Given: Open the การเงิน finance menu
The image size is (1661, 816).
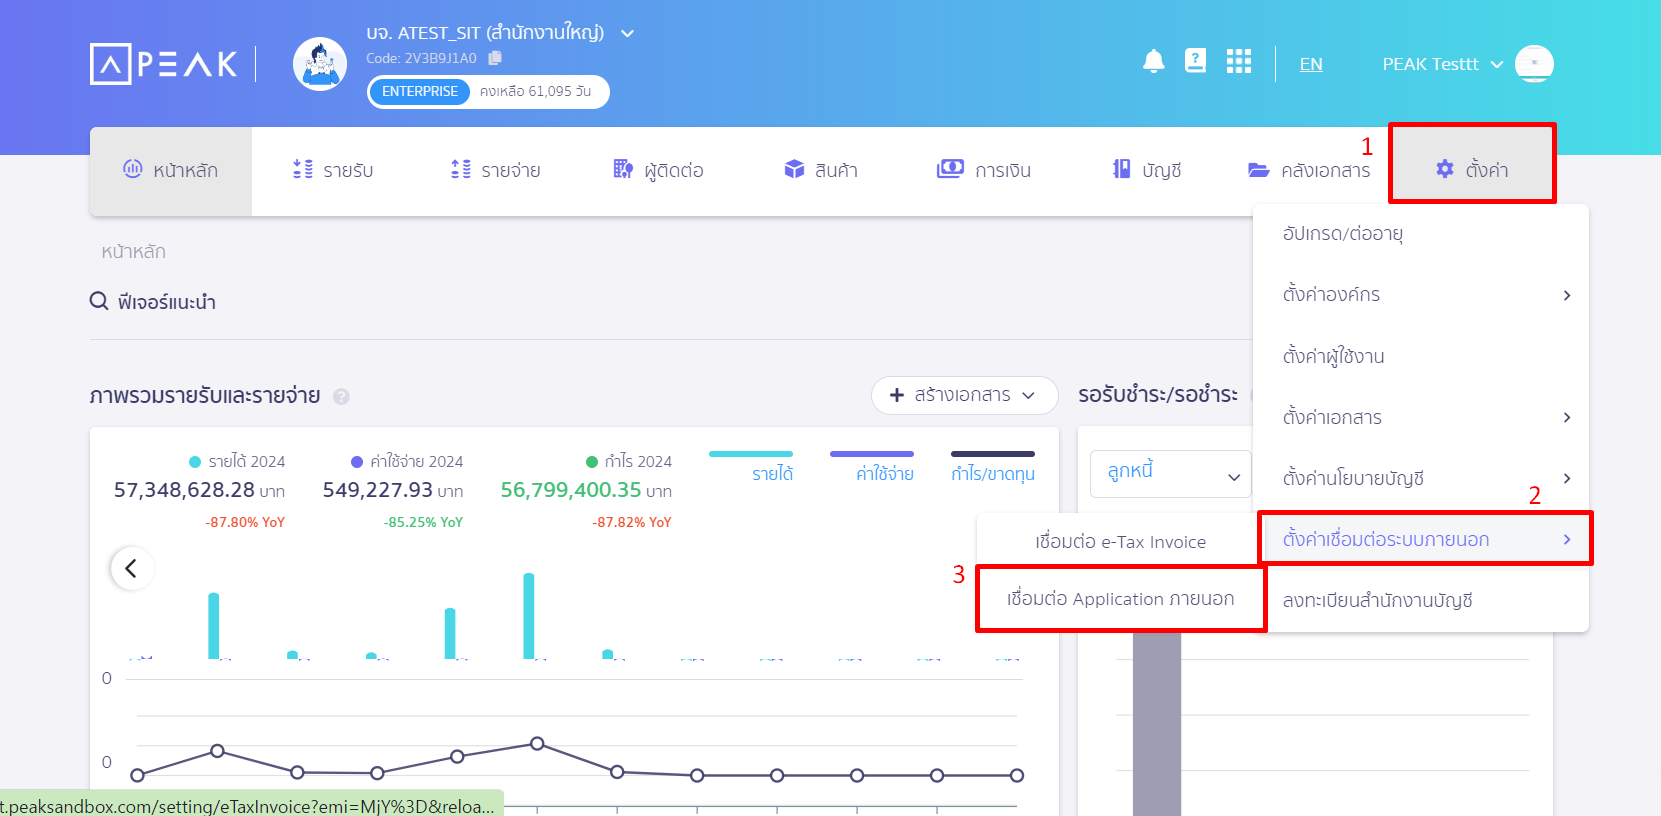Looking at the screenshot, I should point(984,171).
